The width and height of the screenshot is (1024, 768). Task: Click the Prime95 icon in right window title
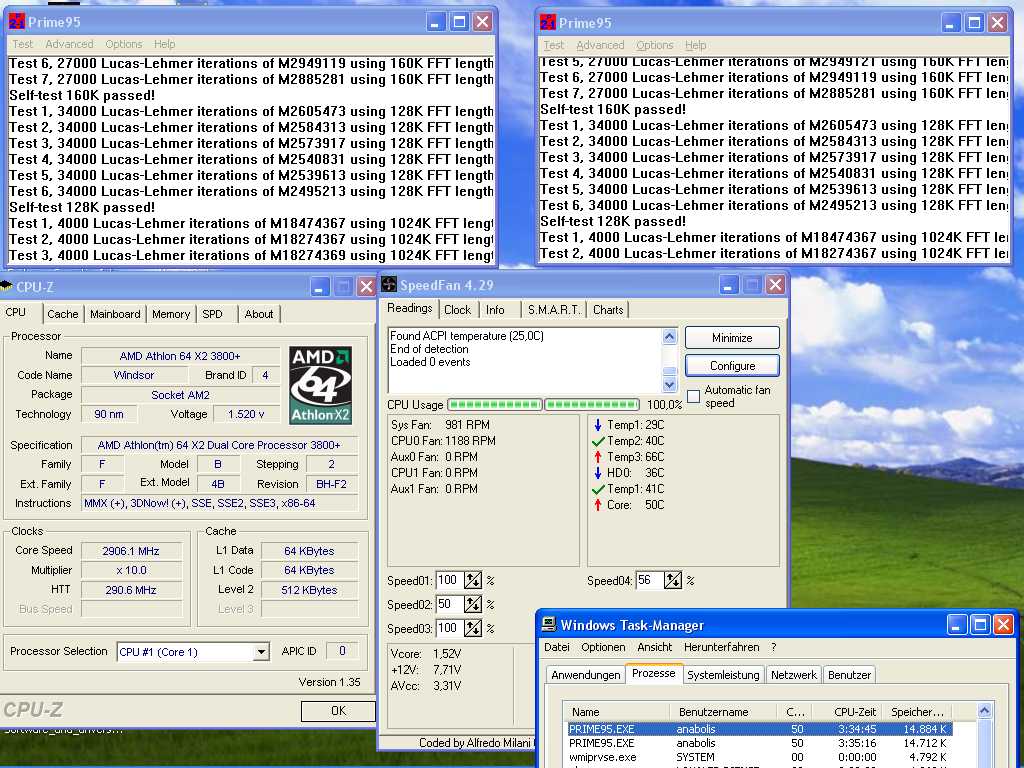[x=548, y=23]
